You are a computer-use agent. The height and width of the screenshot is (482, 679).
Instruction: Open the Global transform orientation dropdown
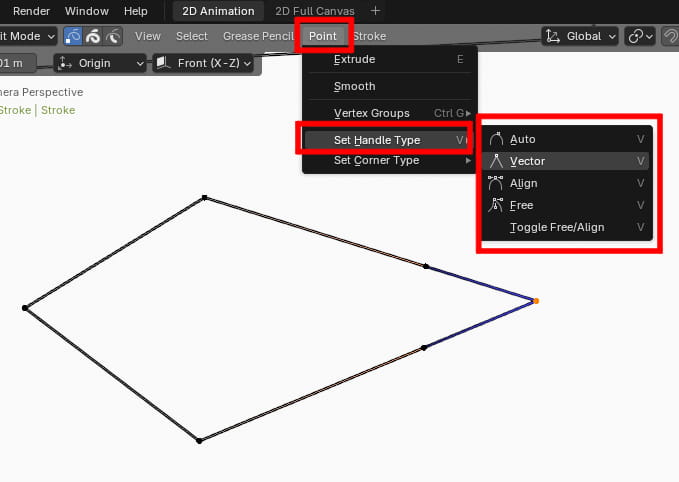click(581, 36)
